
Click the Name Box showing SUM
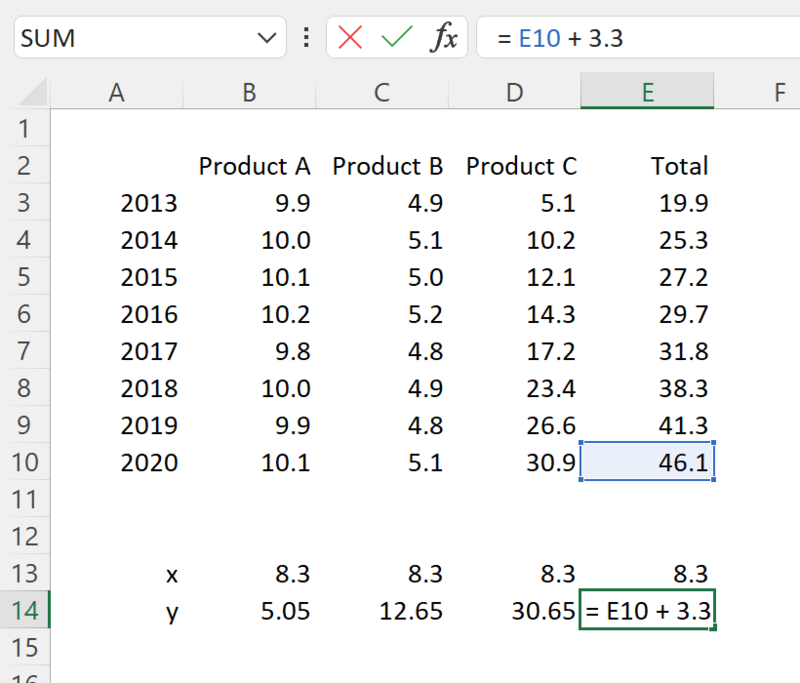coord(120,37)
